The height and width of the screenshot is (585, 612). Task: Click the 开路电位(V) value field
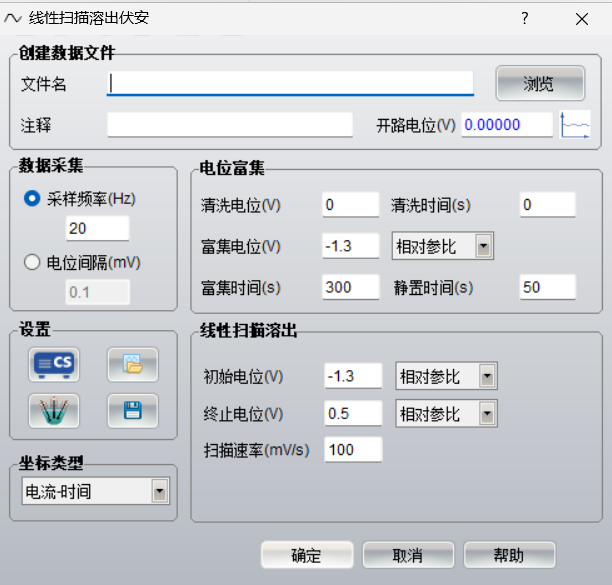pos(507,125)
